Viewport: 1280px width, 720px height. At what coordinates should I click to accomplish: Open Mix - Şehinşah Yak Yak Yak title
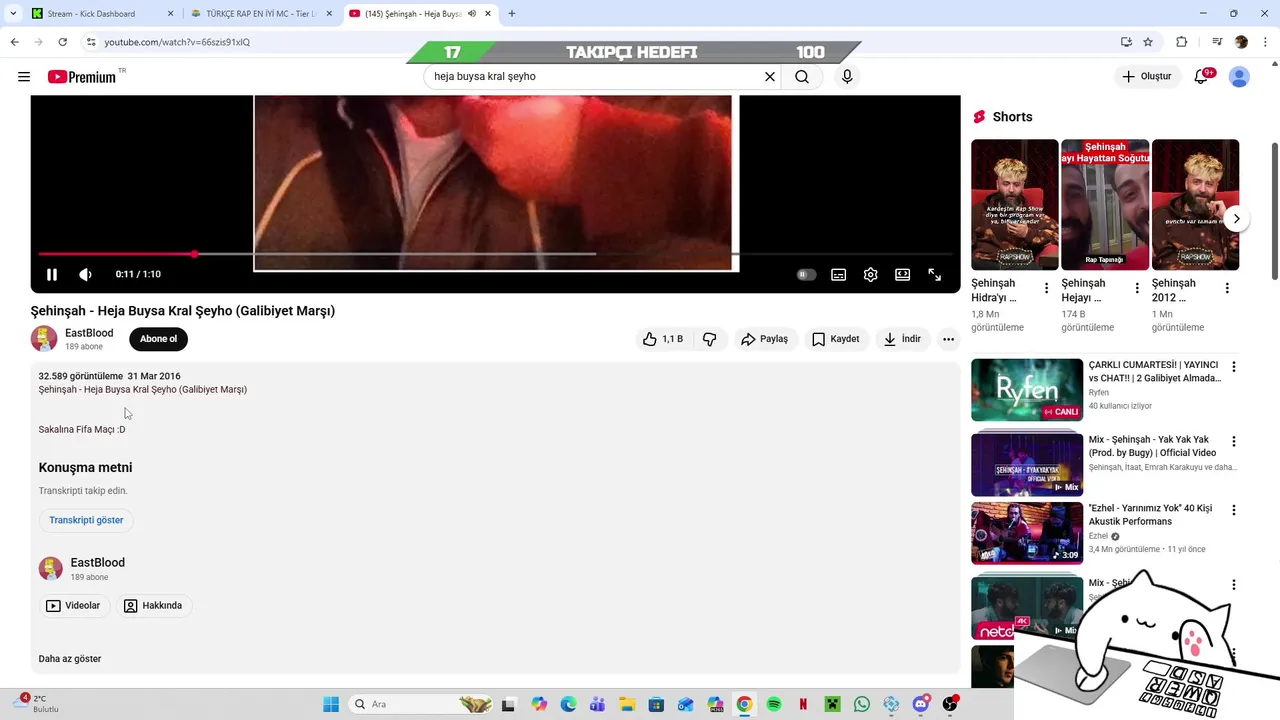click(1153, 446)
